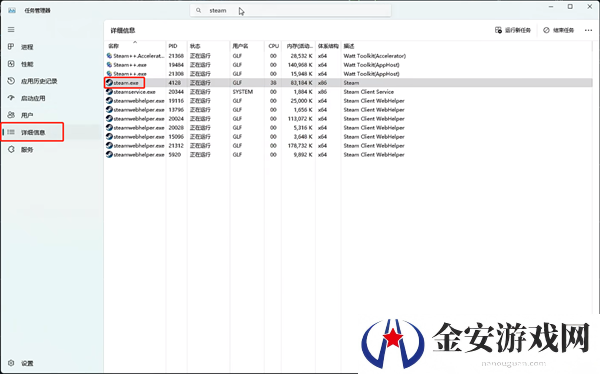The image size is (600, 374).
Task: Sort by the 状态 (Status) column header
Action: pyautogui.click(x=195, y=46)
